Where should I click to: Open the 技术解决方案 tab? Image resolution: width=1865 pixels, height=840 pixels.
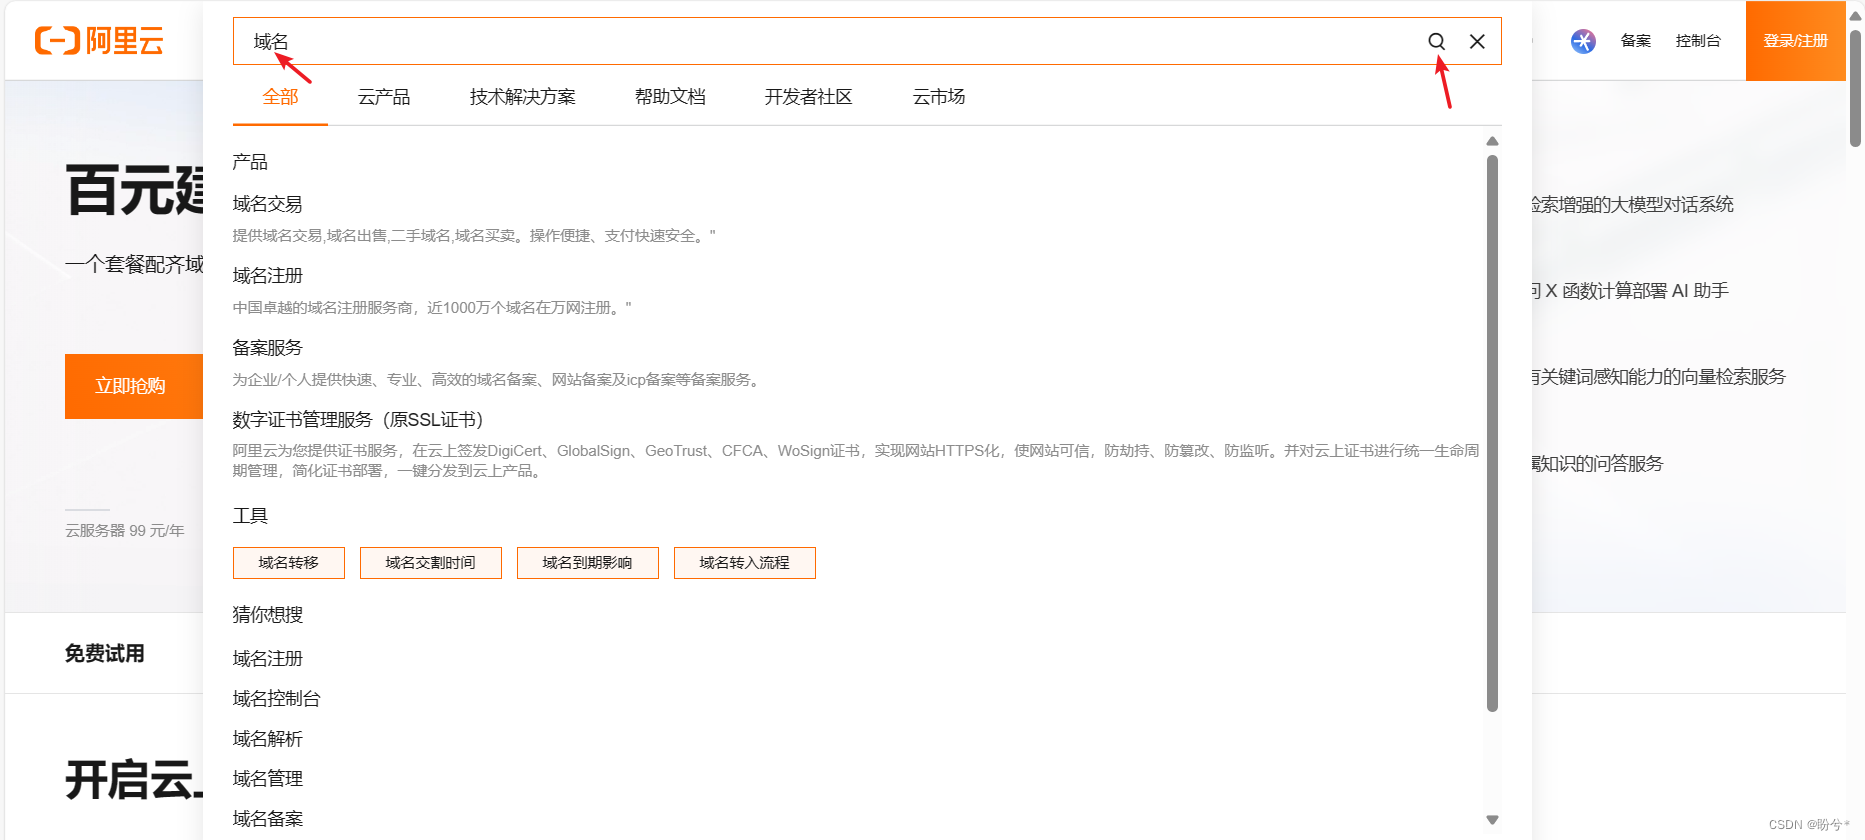pos(522,97)
